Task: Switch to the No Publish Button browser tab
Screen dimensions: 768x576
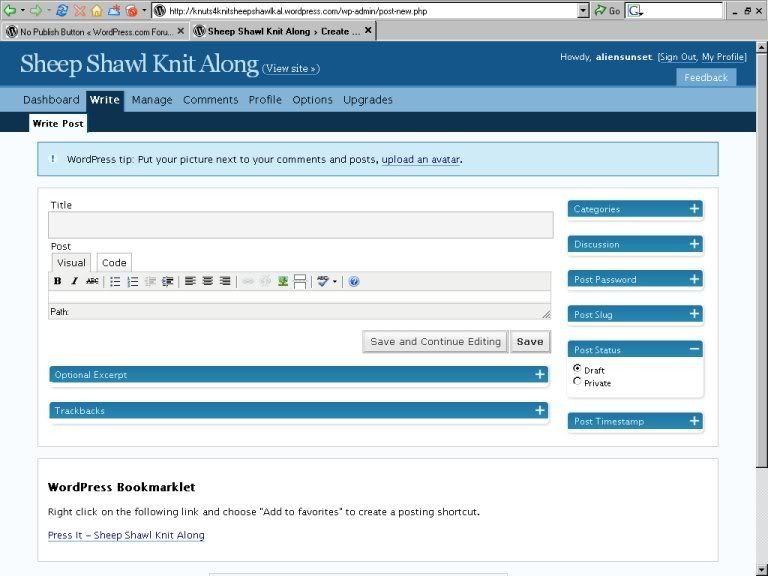Action: 95,31
